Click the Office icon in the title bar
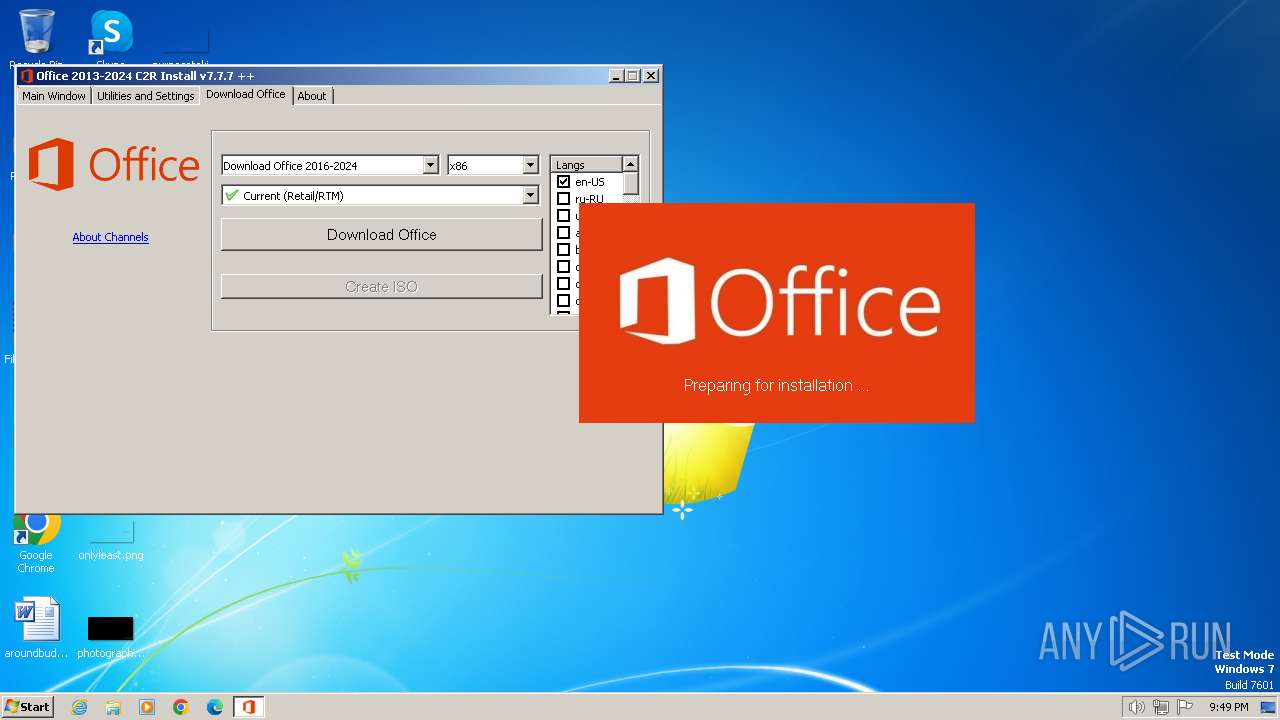 pos(26,76)
